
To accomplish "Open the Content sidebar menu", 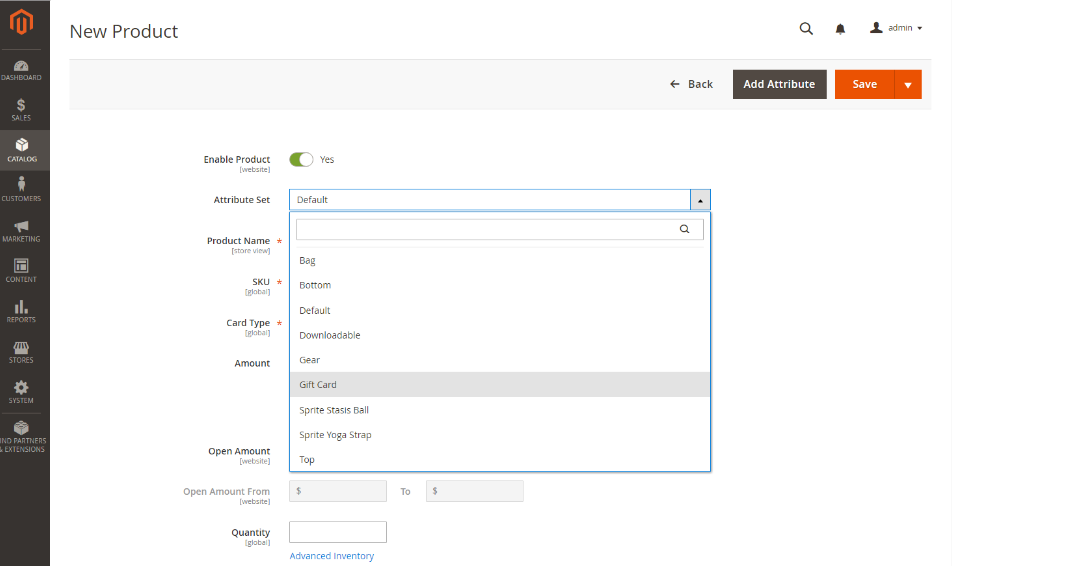I will 21,271.
